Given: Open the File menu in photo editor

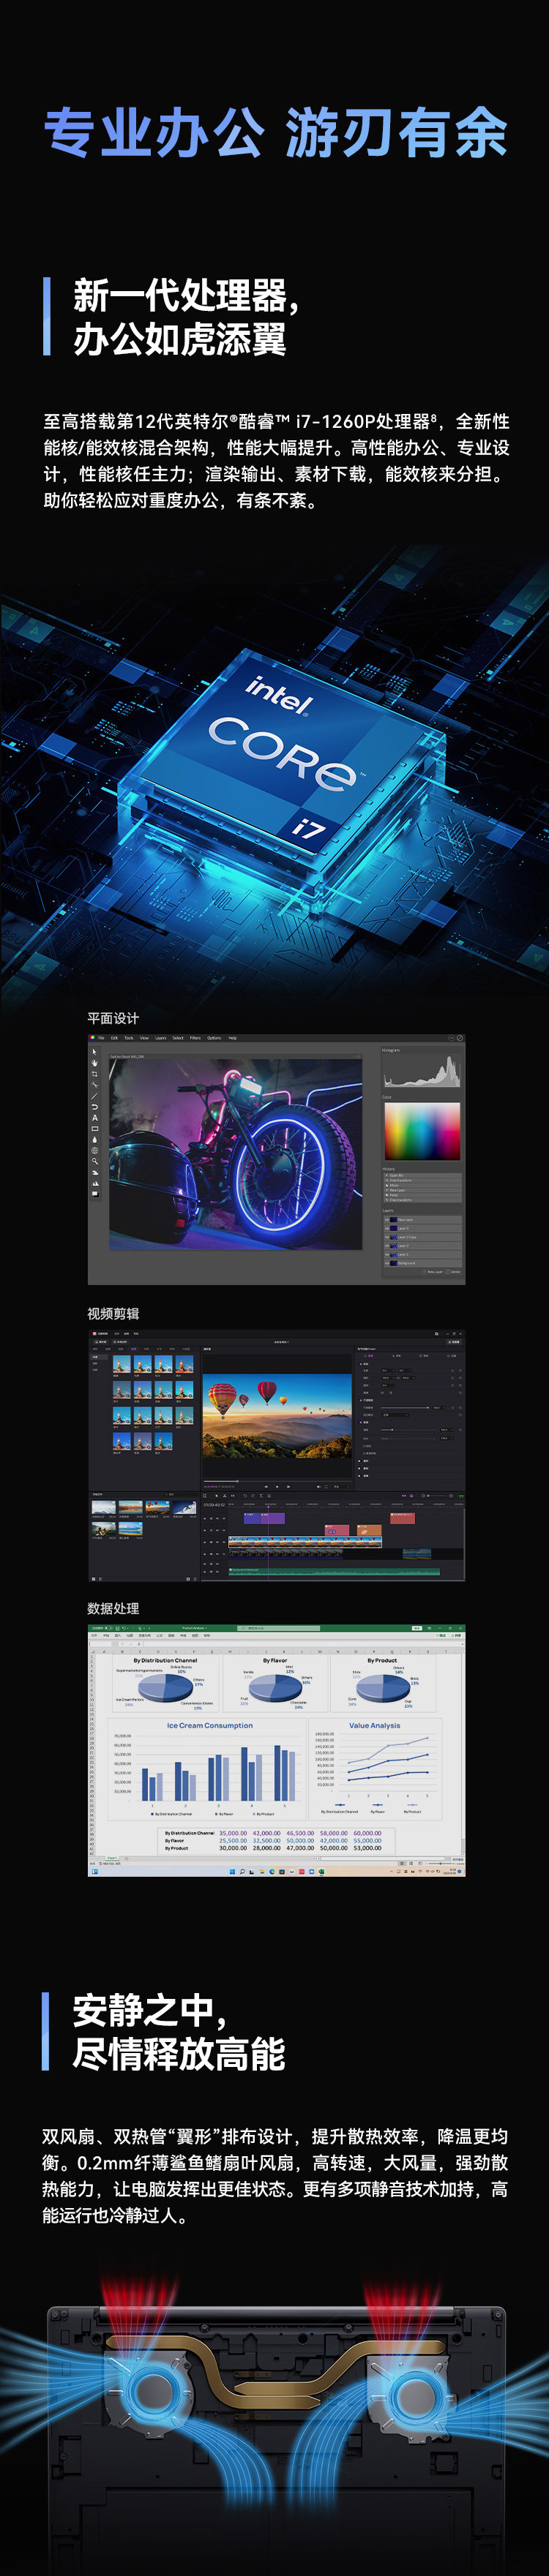Looking at the screenshot, I should [101, 1038].
